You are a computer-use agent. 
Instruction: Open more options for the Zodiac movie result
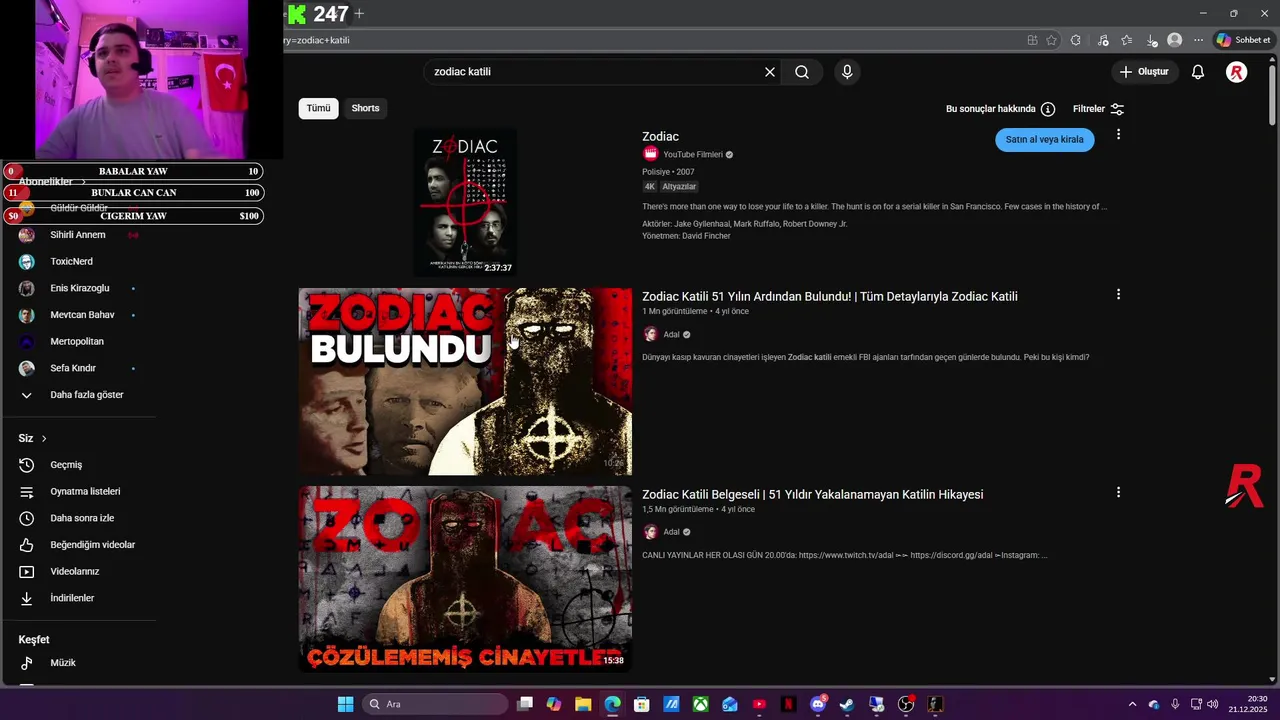[1118, 134]
